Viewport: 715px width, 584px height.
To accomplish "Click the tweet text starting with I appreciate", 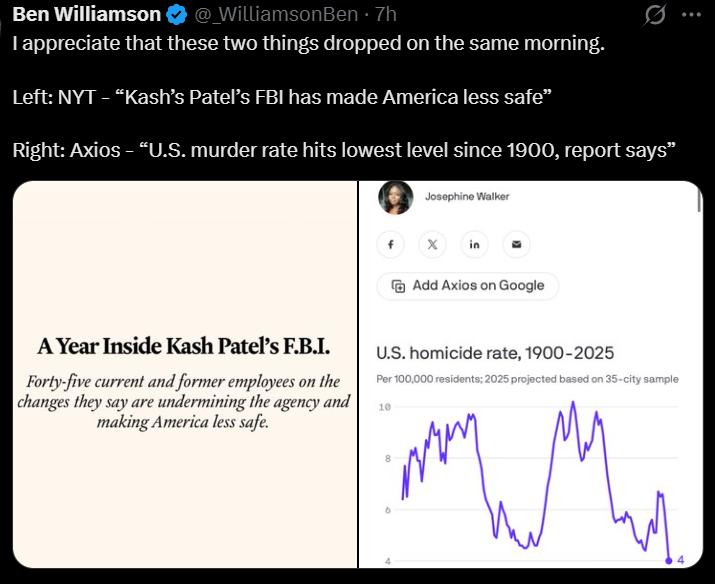I will coord(309,46).
